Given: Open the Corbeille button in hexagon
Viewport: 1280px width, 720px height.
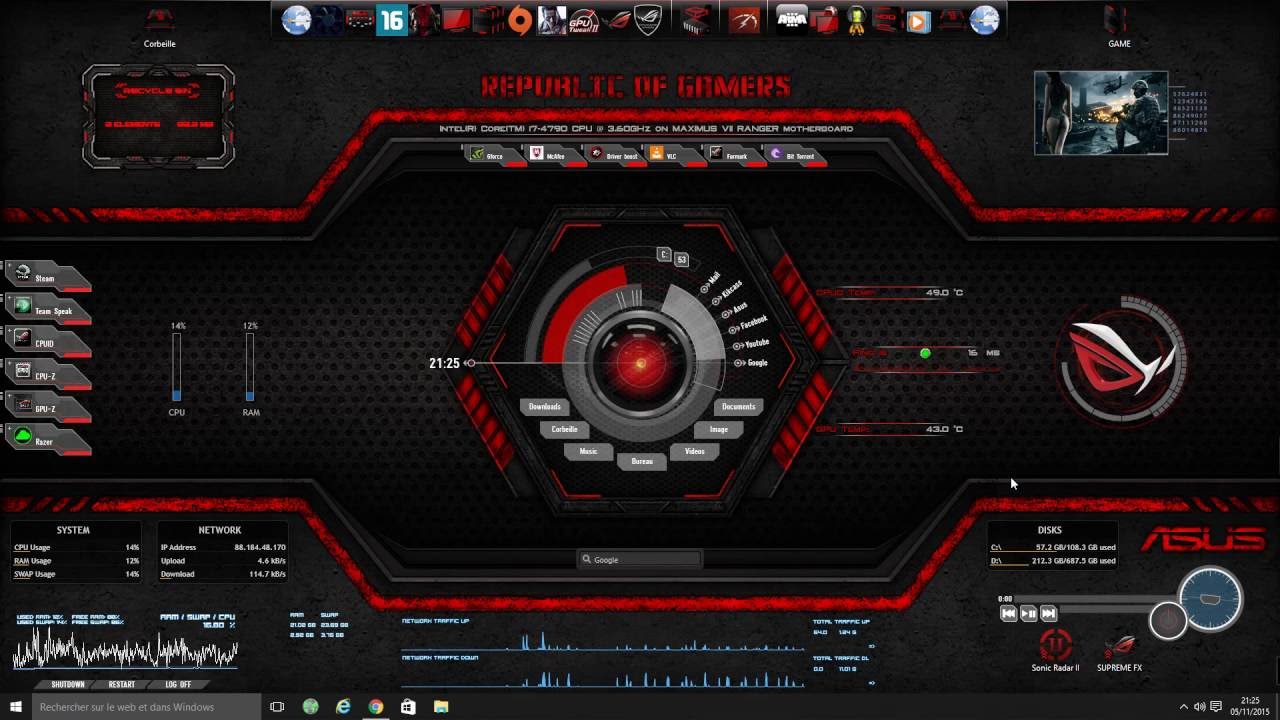Looking at the screenshot, I should click(565, 429).
